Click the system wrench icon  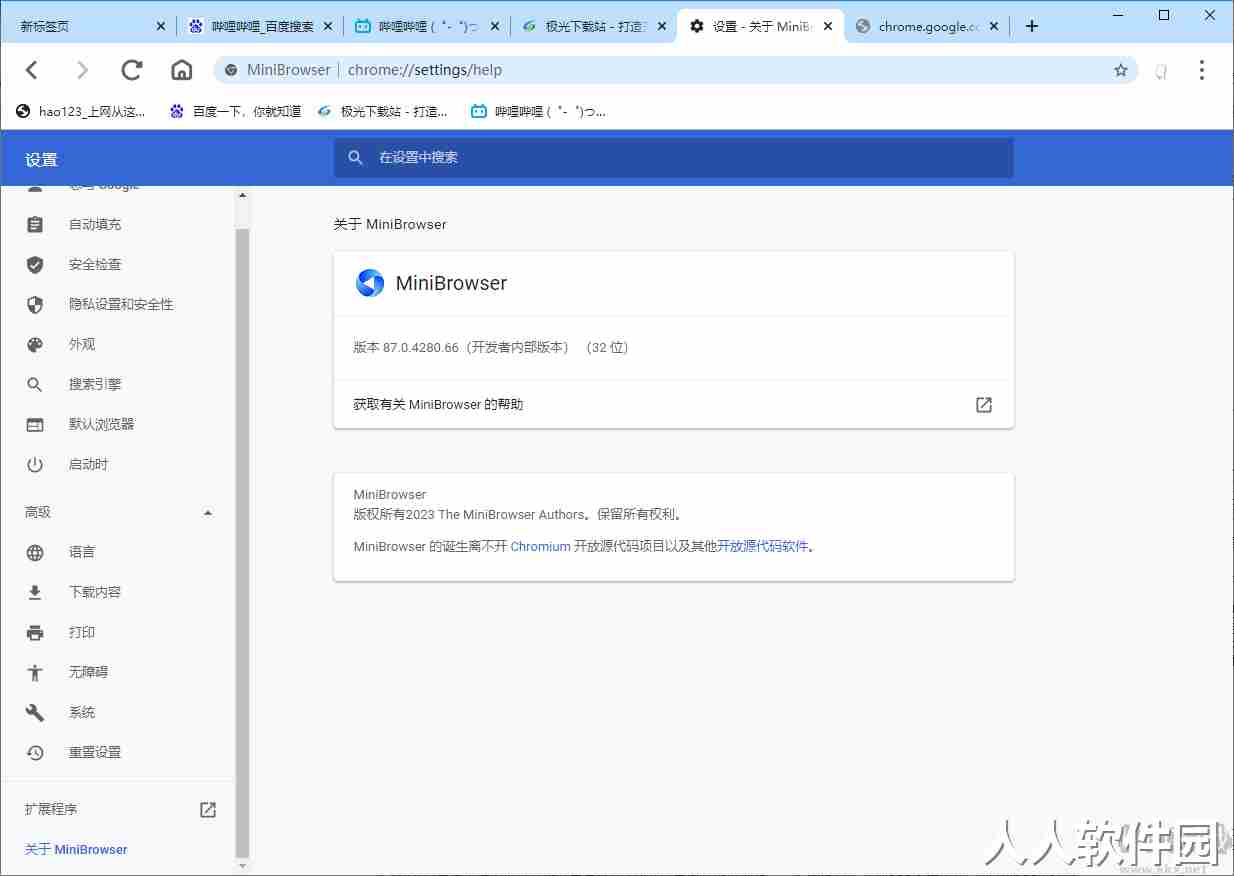pyautogui.click(x=35, y=712)
